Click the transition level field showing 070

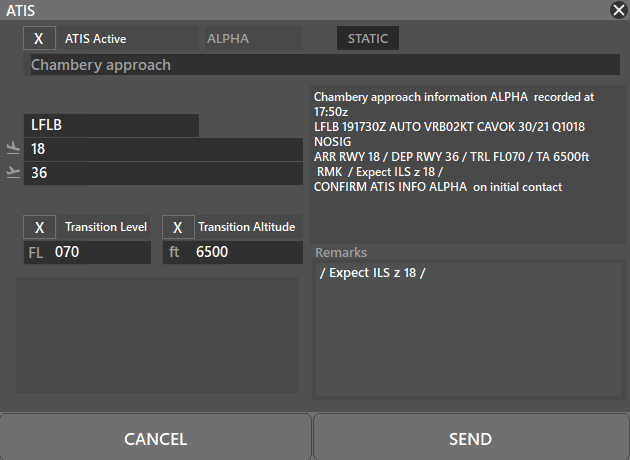click(x=87, y=252)
